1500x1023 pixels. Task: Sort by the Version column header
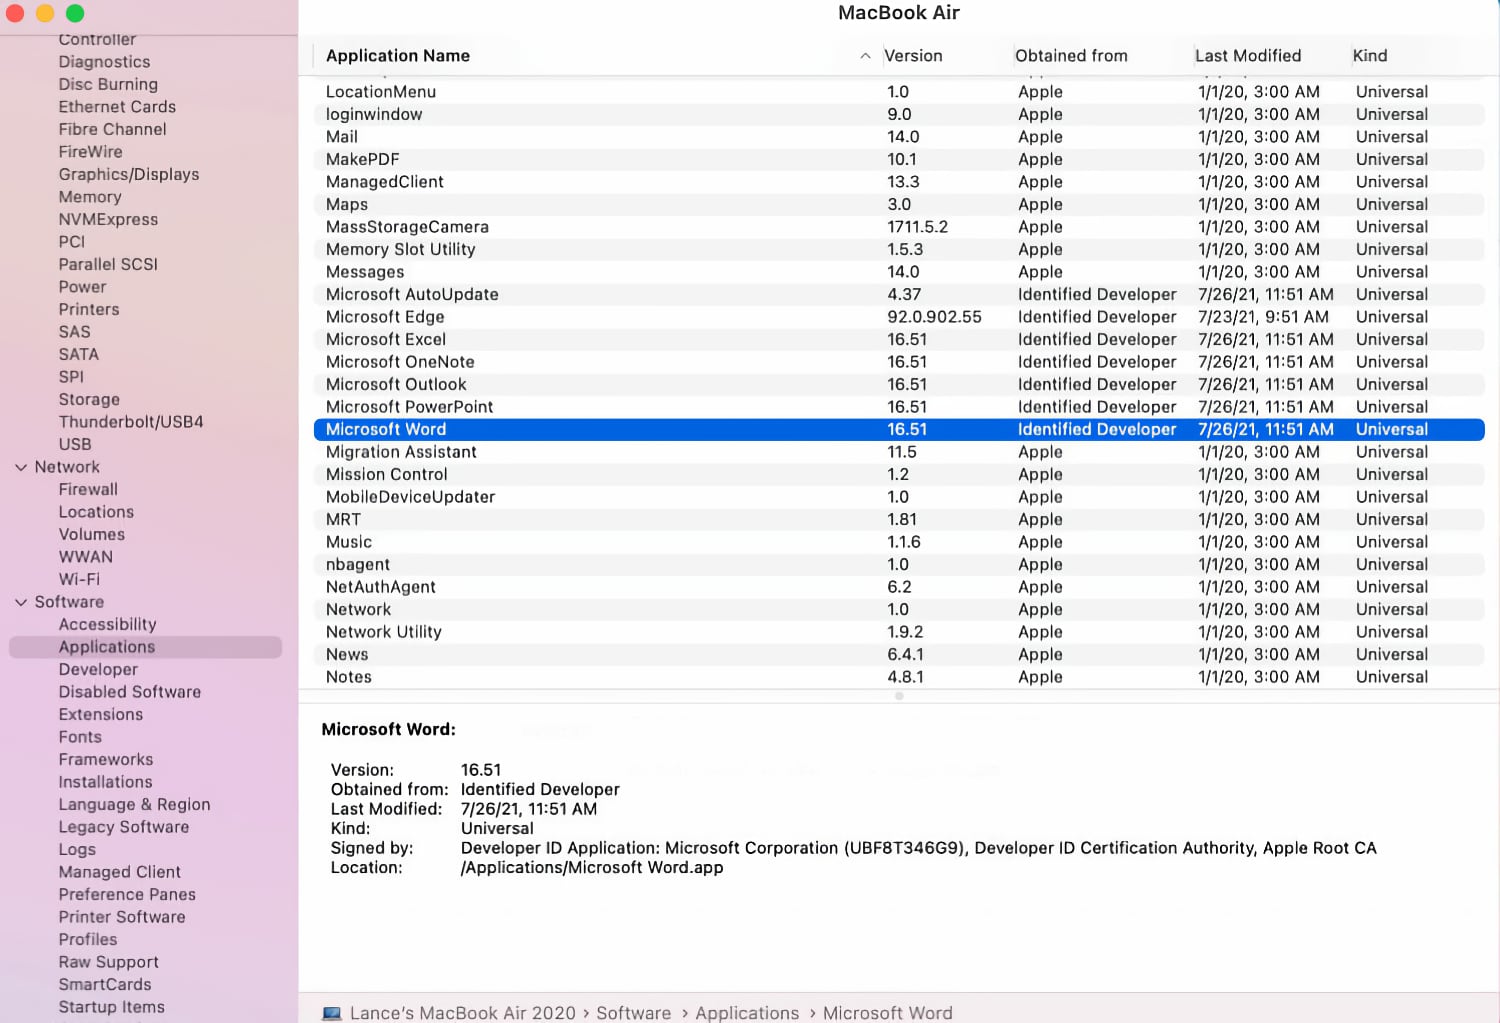click(x=912, y=56)
